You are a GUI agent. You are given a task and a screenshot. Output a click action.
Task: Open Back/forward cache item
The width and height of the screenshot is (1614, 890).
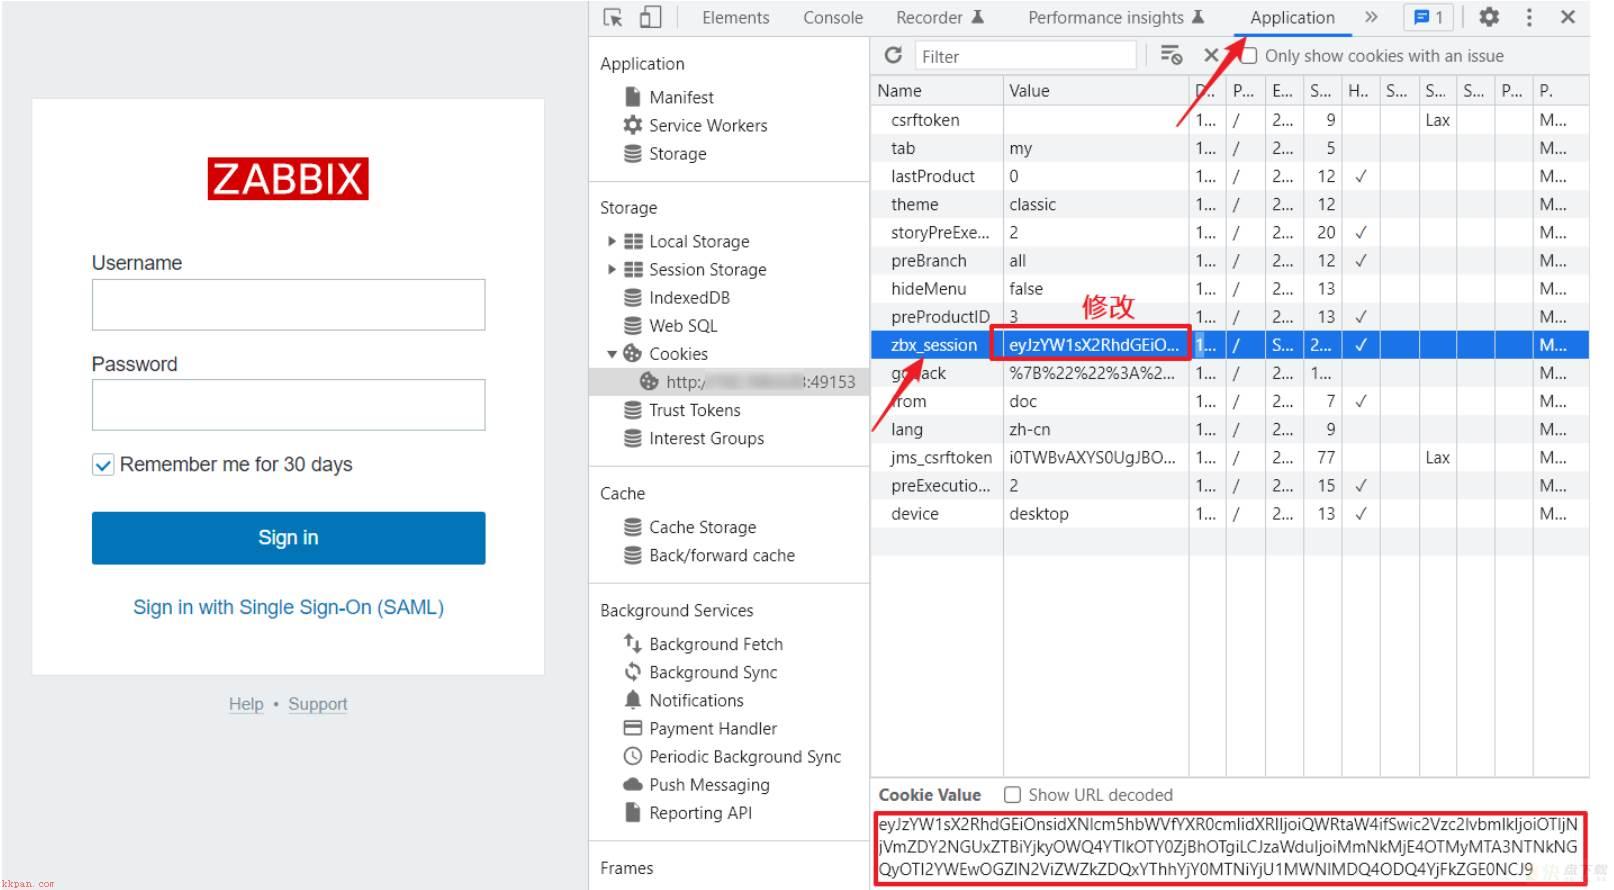pos(710,555)
